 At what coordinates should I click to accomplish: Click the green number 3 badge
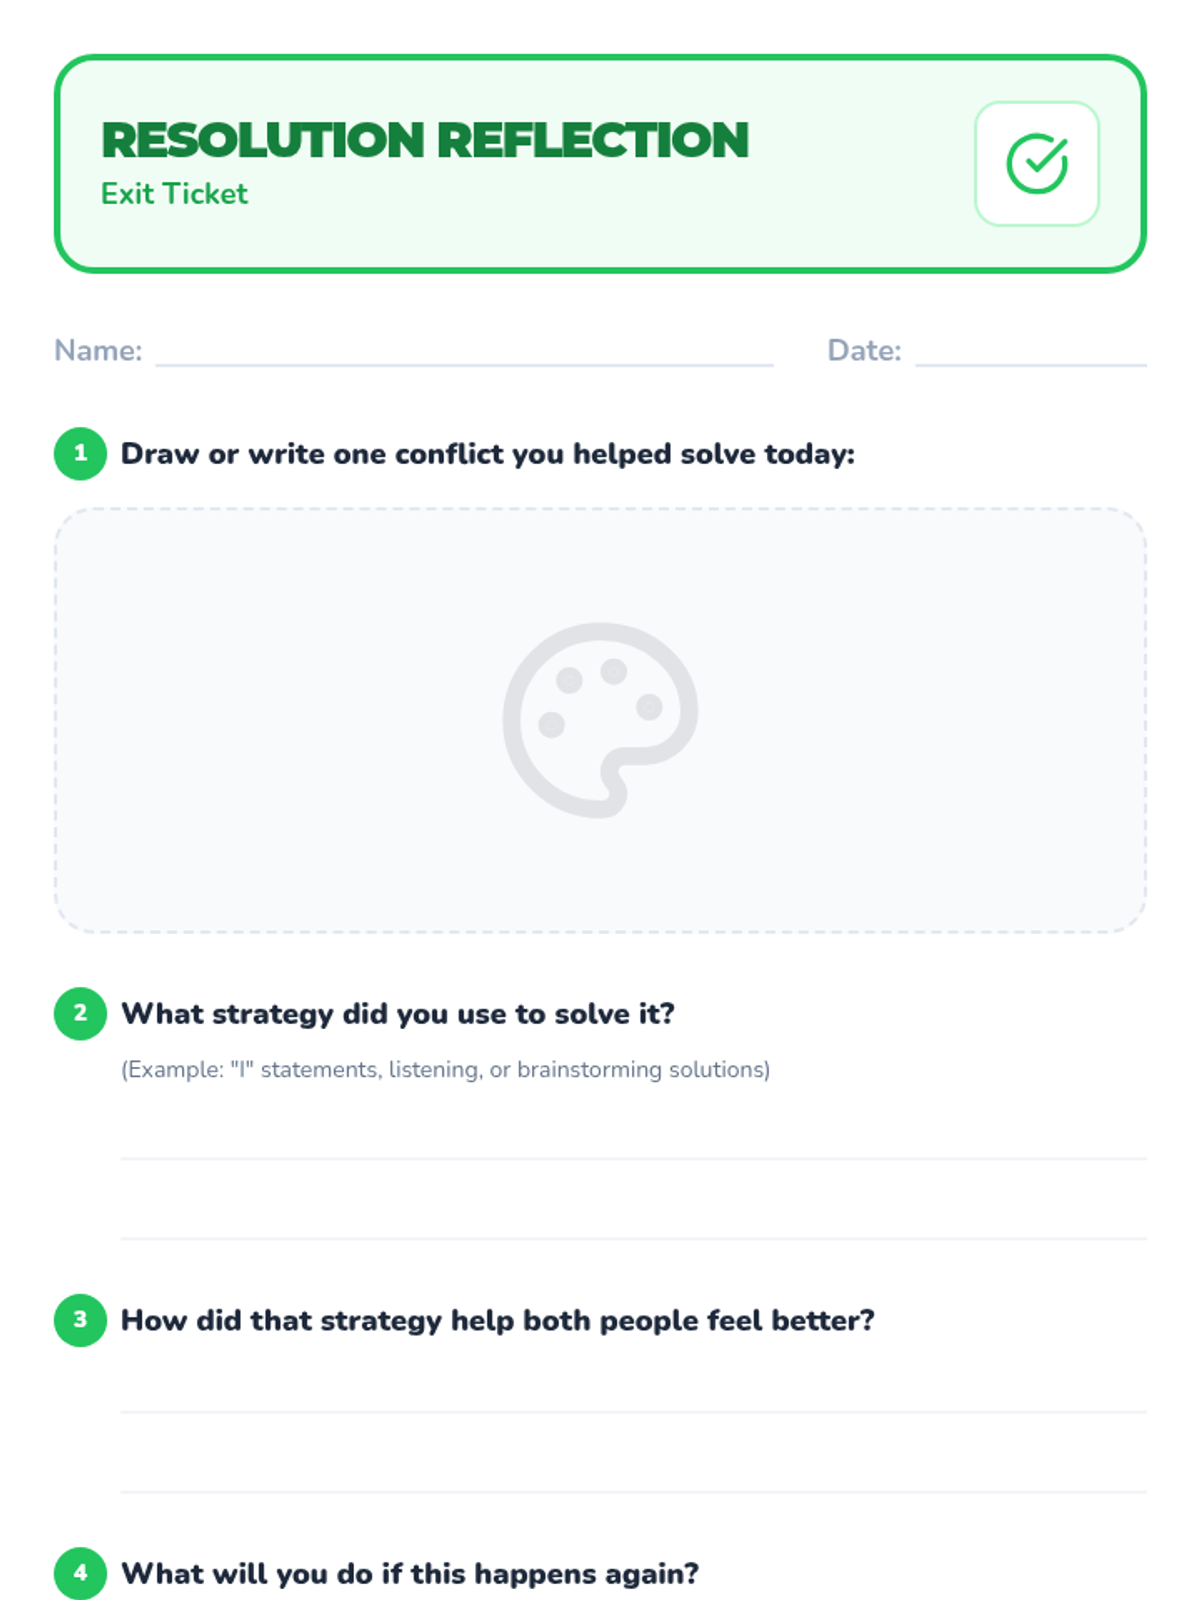pyautogui.click(x=80, y=1320)
